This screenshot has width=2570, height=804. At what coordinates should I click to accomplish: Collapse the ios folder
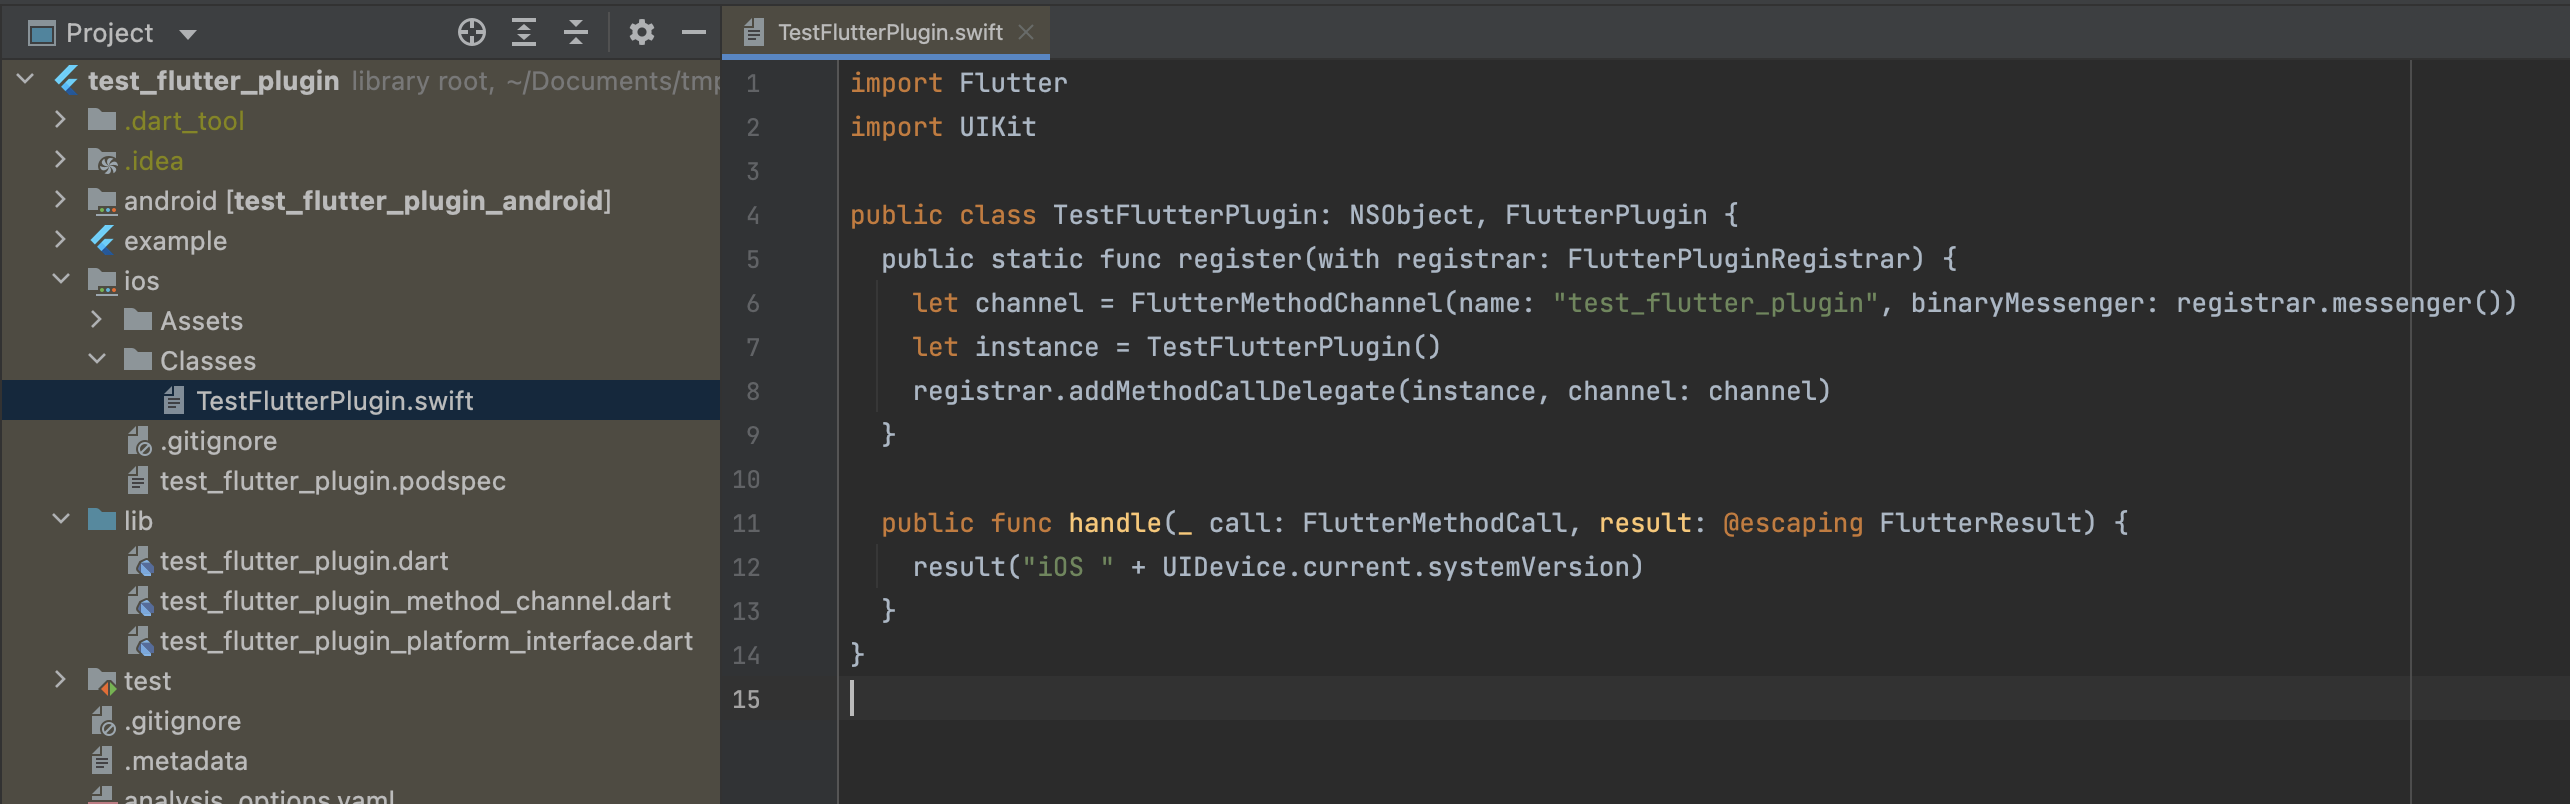pos(61,279)
